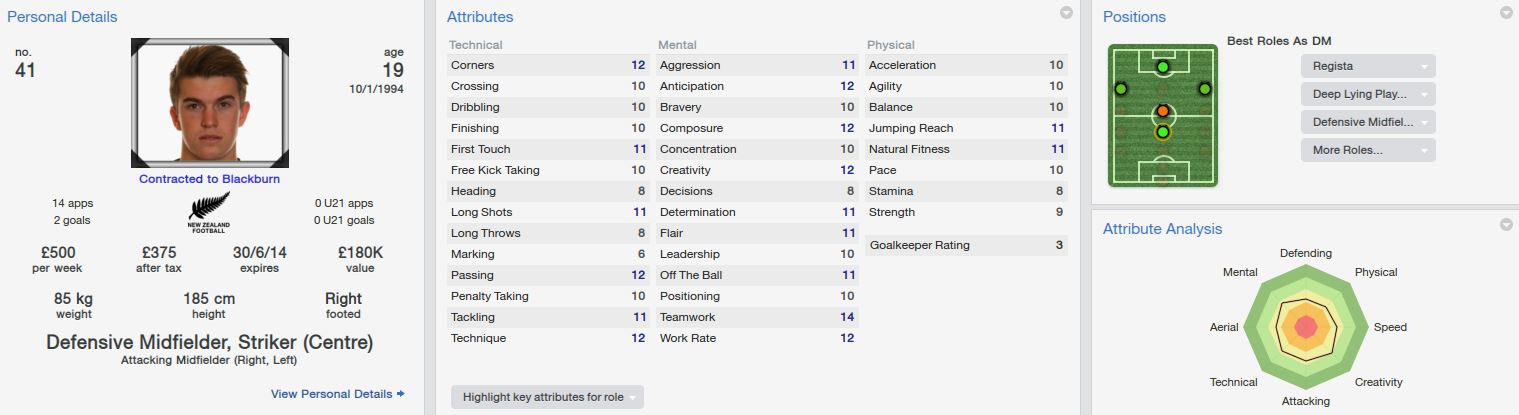Open the Attributes panel options arrow
The height and width of the screenshot is (415, 1519).
(x=1066, y=13)
